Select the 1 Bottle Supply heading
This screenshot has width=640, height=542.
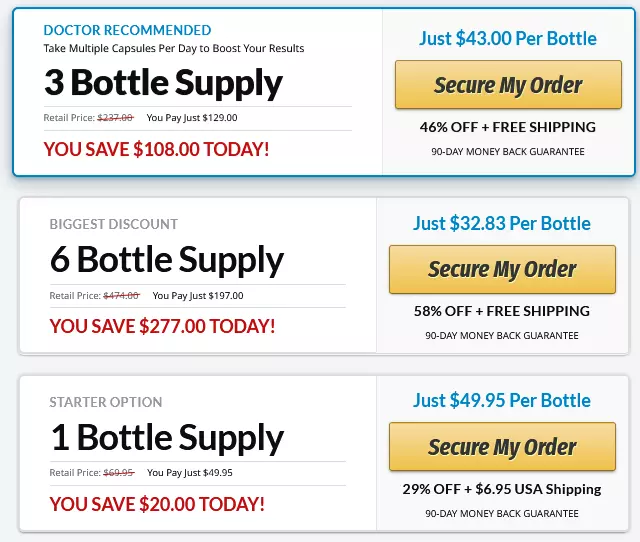(167, 438)
